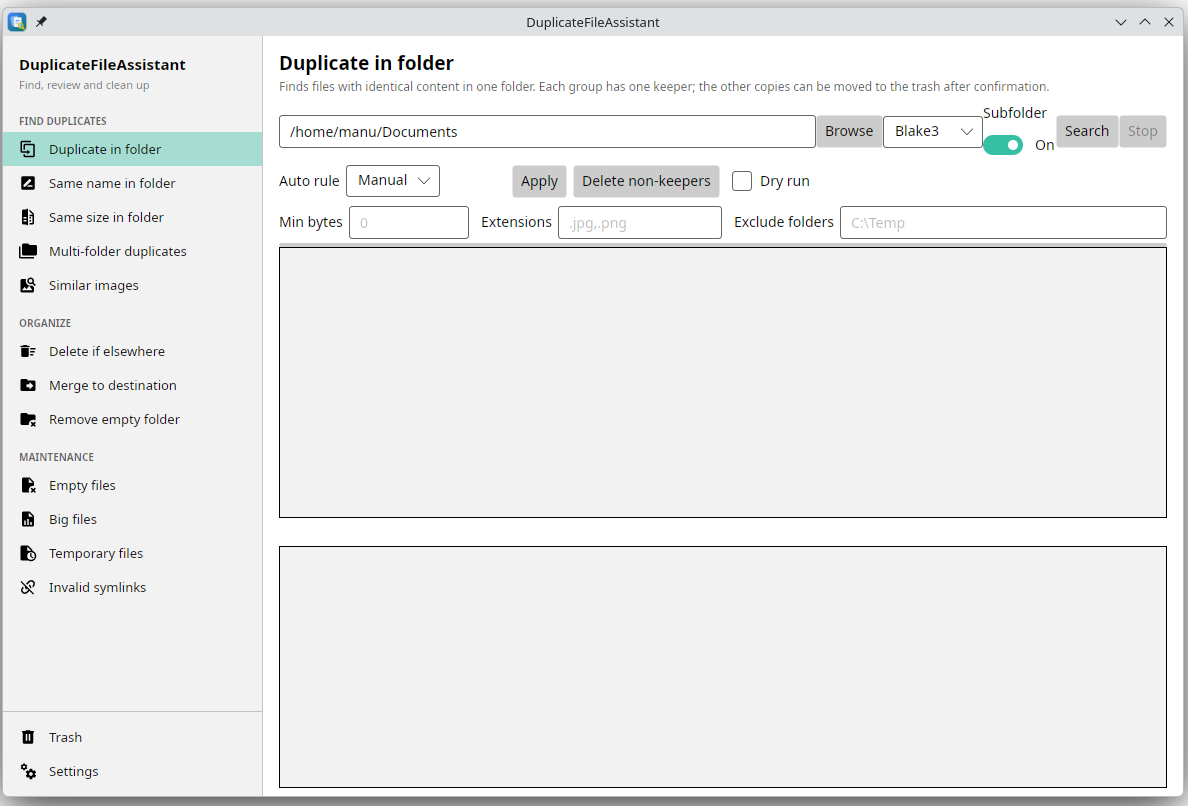
Task: Click the Same name in folder icon
Action: (x=28, y=183)
